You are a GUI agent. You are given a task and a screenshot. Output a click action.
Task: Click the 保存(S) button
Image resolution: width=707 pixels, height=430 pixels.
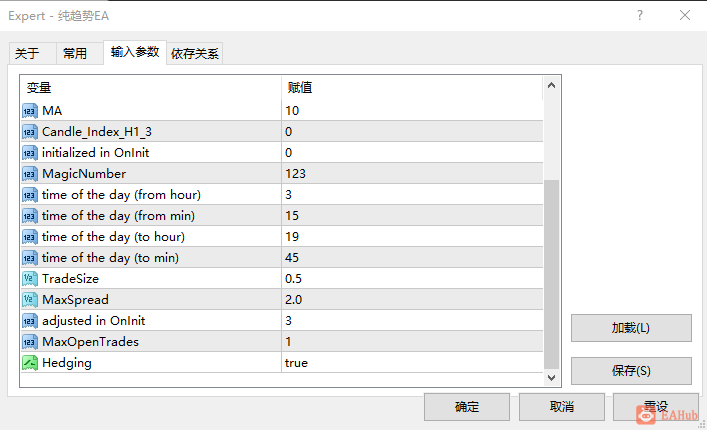631,371
